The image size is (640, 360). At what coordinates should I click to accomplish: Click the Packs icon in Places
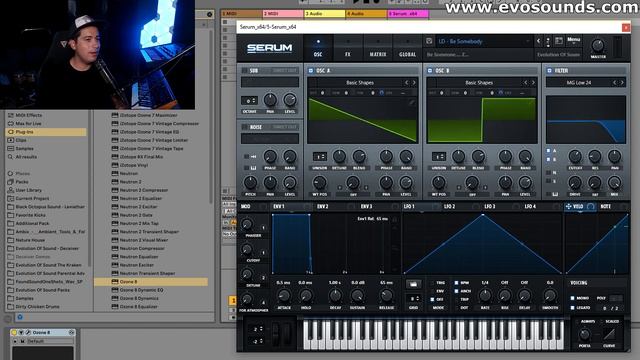(11, 182)
